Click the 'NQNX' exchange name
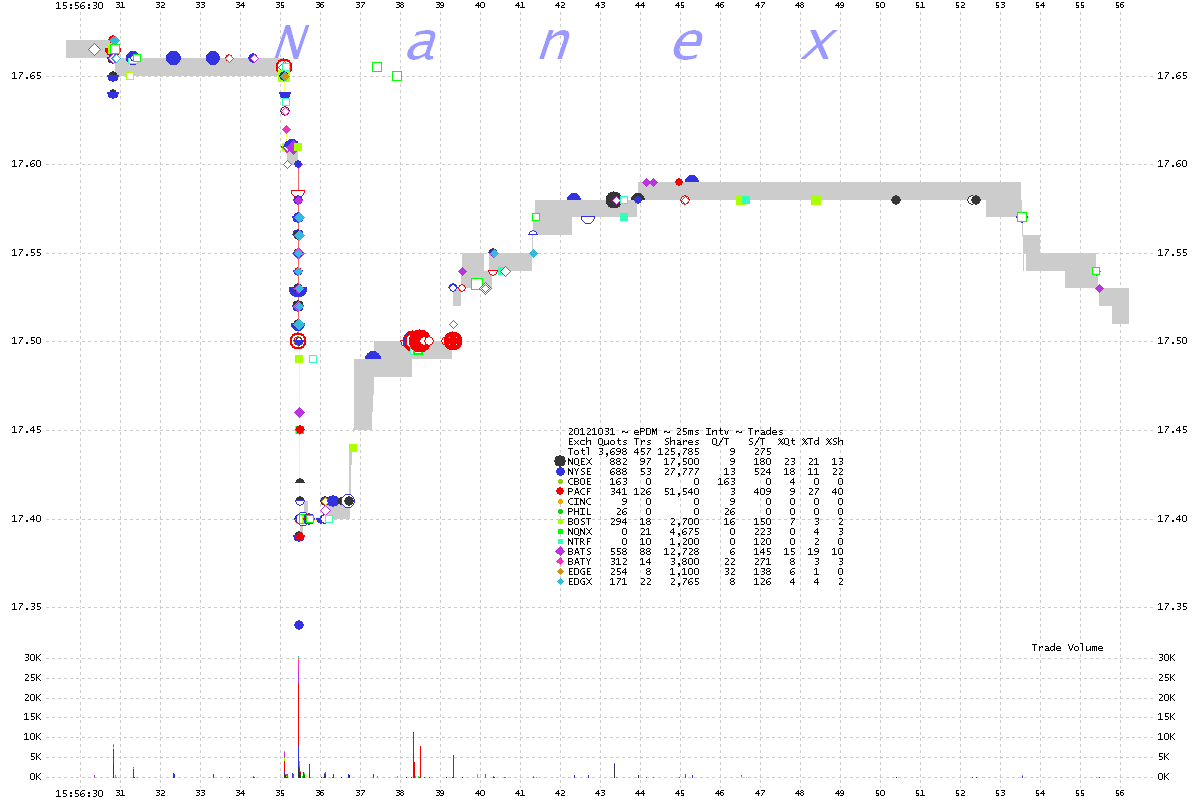 580,531
